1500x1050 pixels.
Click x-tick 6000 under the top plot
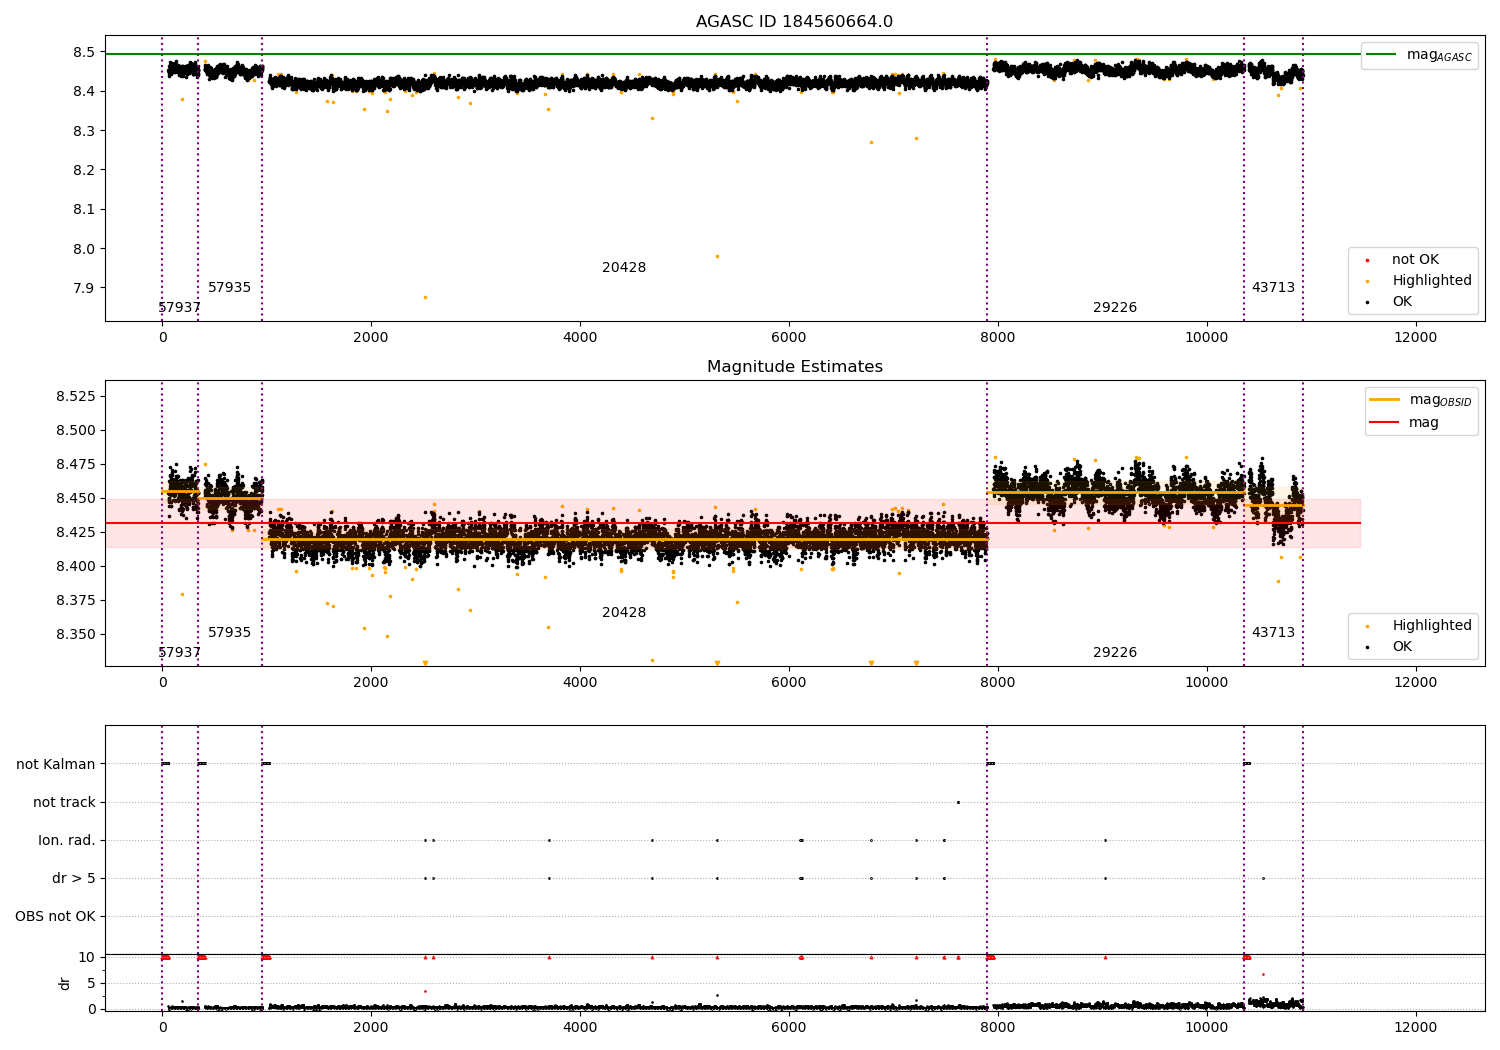789,338
